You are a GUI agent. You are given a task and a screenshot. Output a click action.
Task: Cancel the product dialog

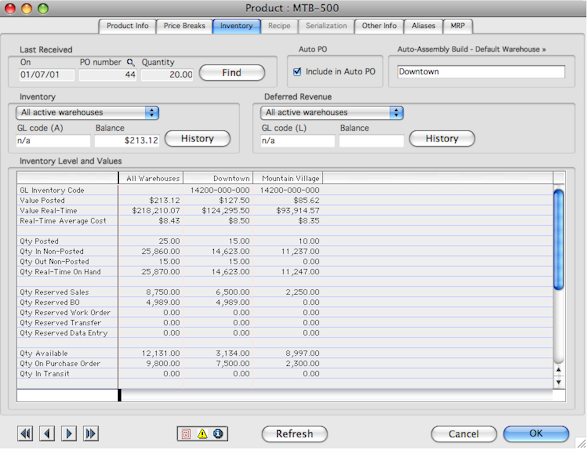463,434
